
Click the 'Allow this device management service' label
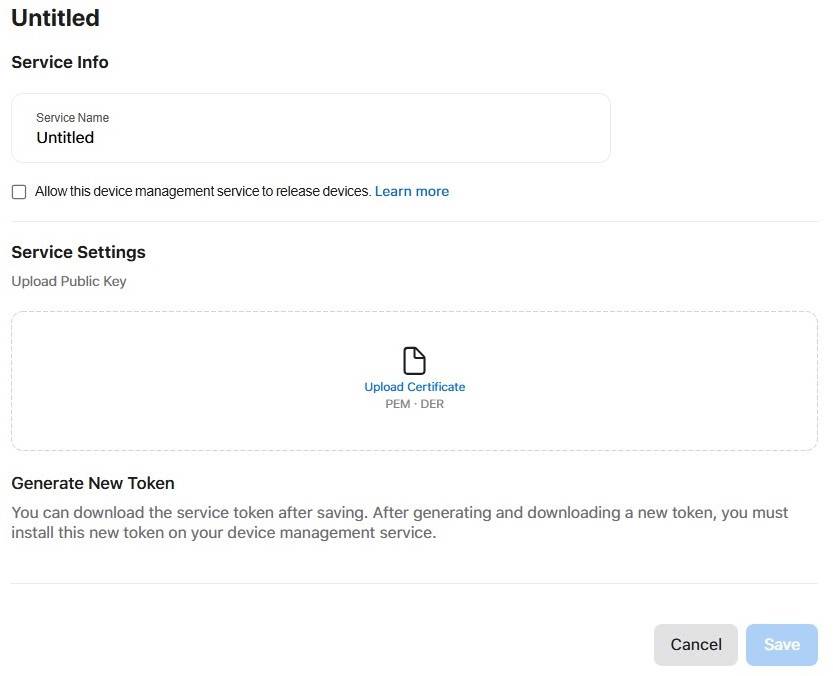click(202, 191)
